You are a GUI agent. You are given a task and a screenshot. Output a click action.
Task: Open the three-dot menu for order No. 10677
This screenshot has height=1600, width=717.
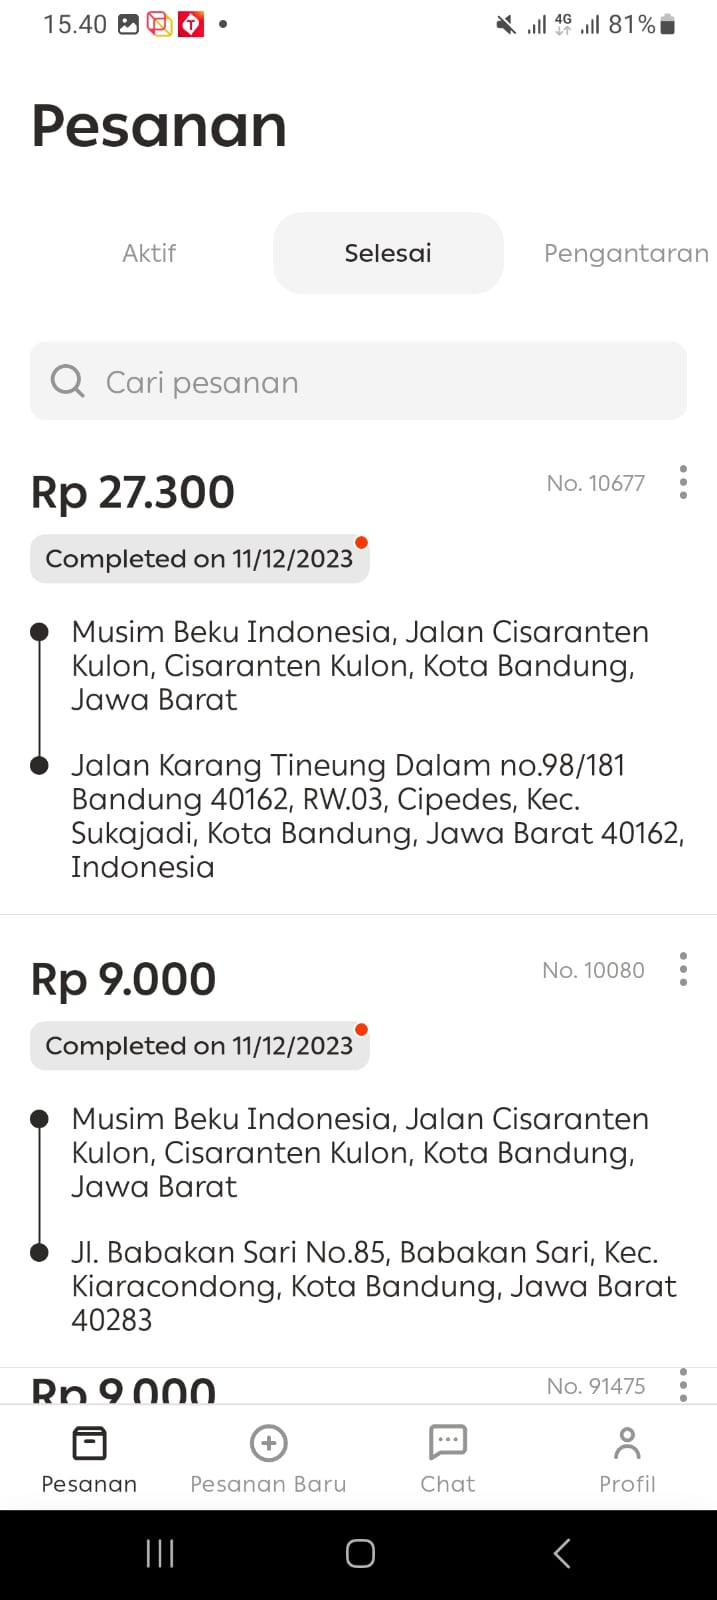point(683,482)
